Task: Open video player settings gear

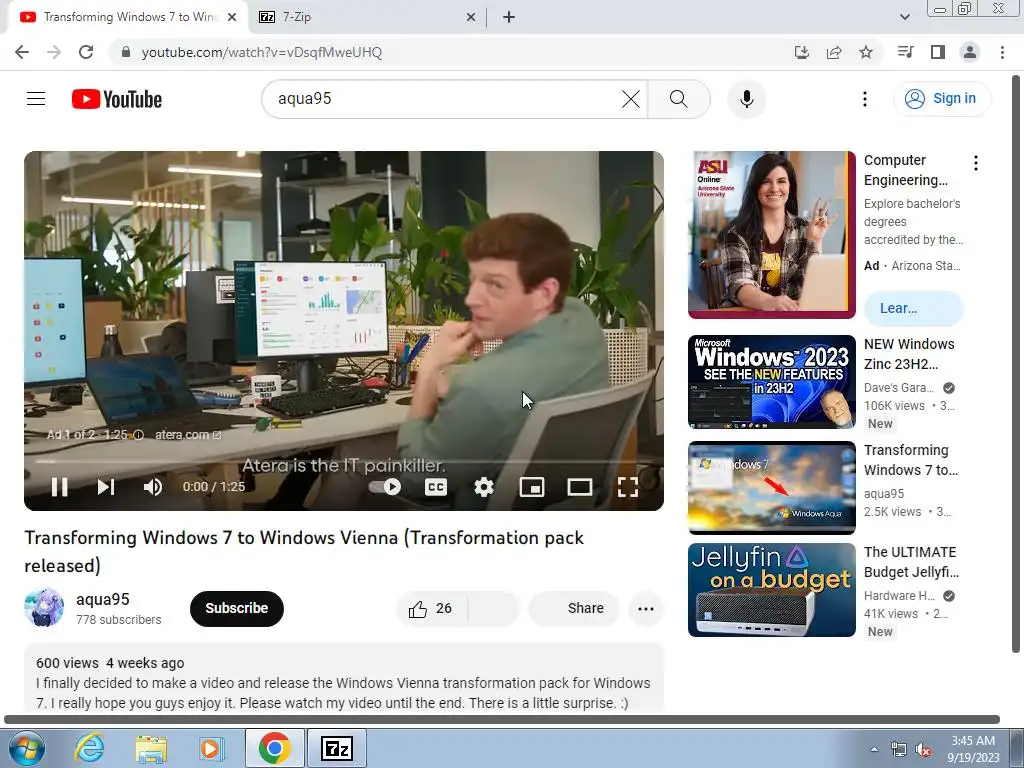Action: click(x=484, y=487)
